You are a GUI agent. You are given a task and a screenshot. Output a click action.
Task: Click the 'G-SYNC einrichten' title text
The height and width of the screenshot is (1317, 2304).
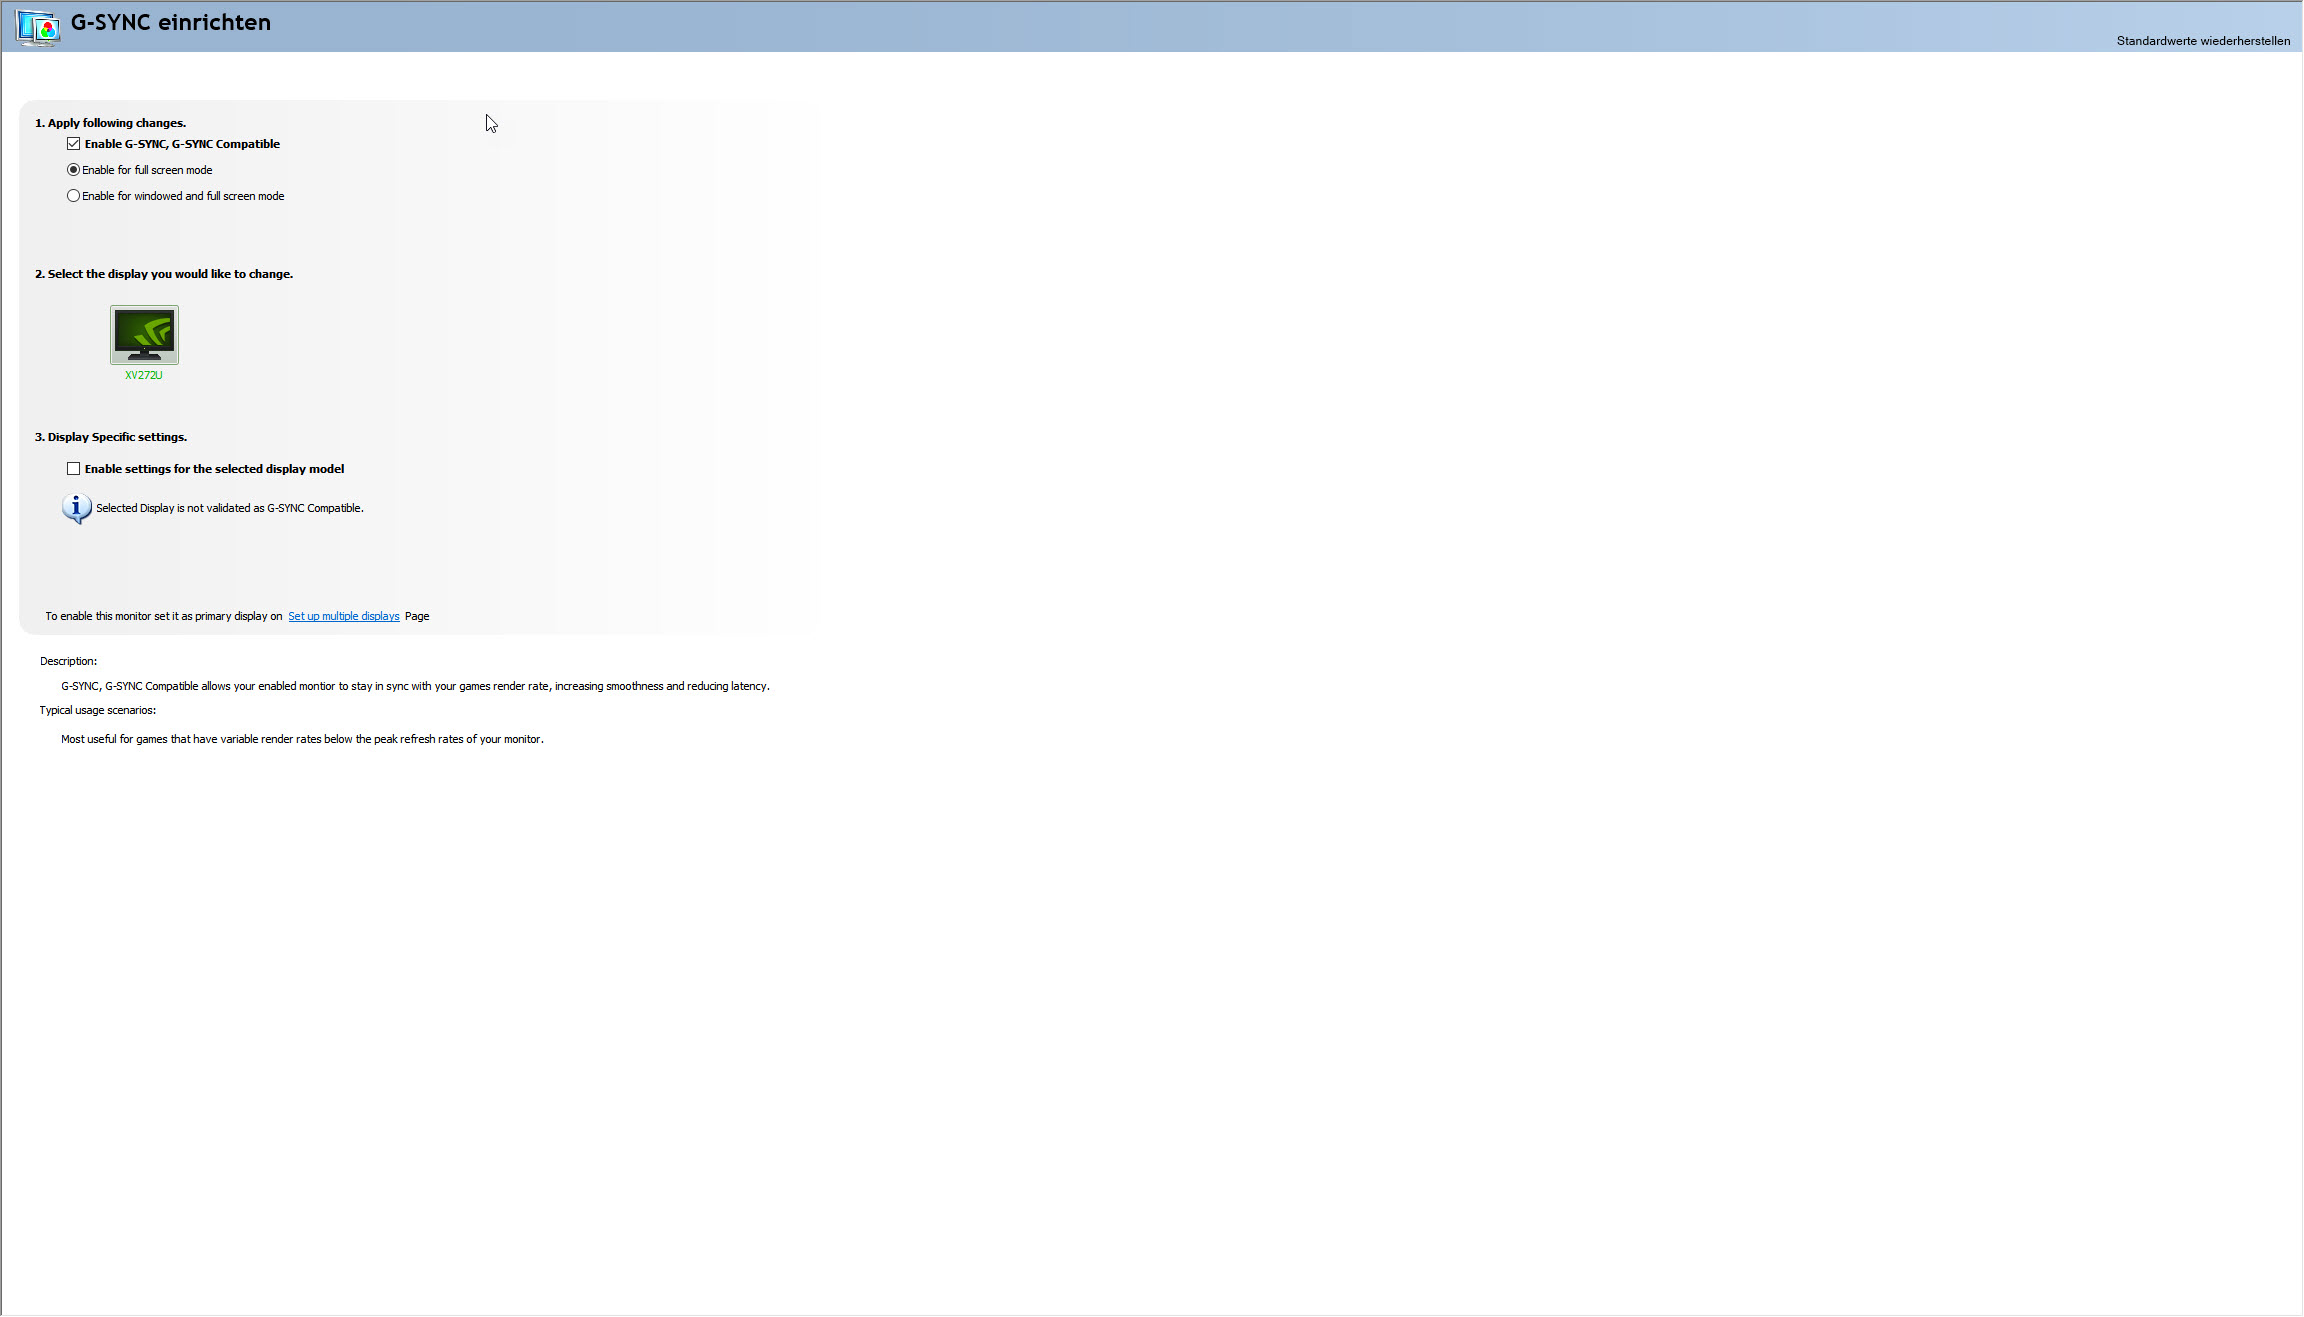tap(171, 22)
